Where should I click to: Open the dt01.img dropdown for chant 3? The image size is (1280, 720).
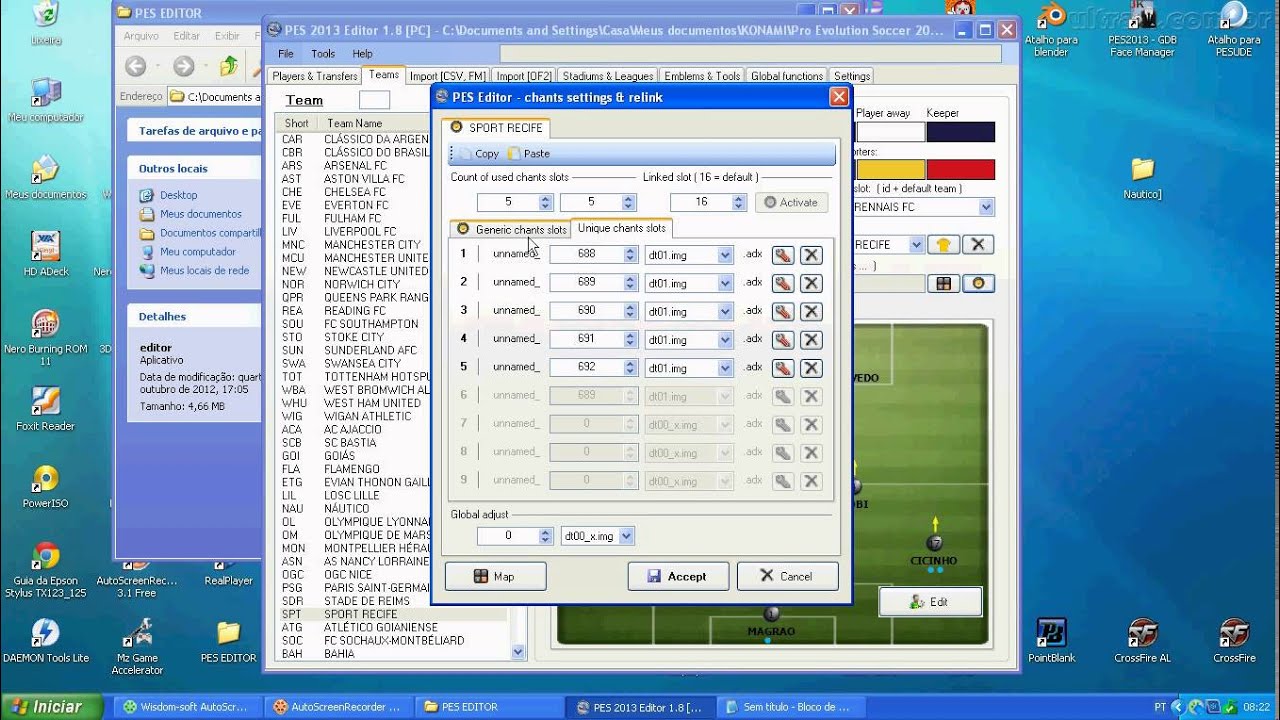pyautogui.click(x=725, y=311)
